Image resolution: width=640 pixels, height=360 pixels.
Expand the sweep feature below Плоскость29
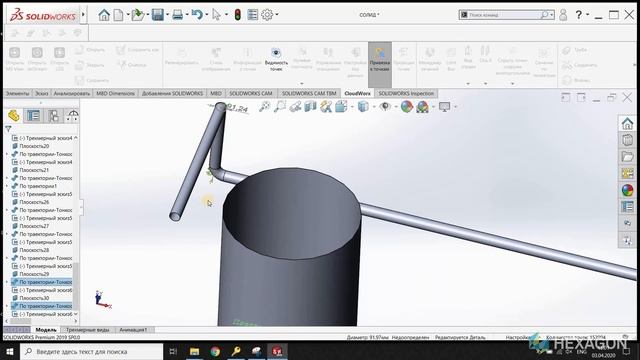[7, 282]
